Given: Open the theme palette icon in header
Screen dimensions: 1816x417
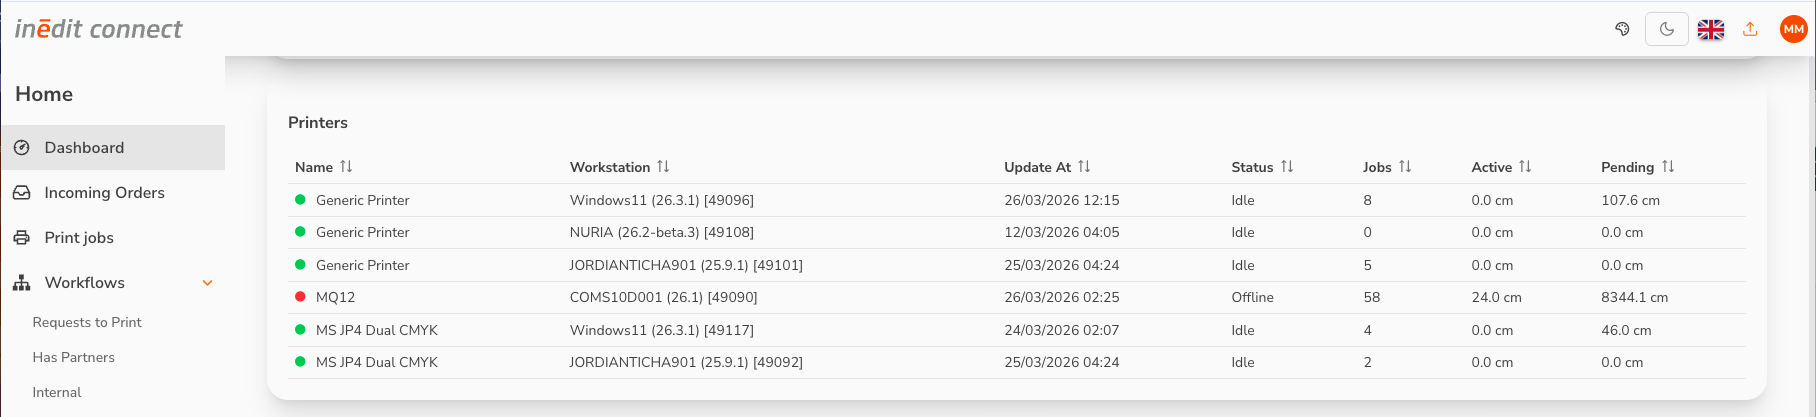Looking at the screenshot, I should [1622, 29].
